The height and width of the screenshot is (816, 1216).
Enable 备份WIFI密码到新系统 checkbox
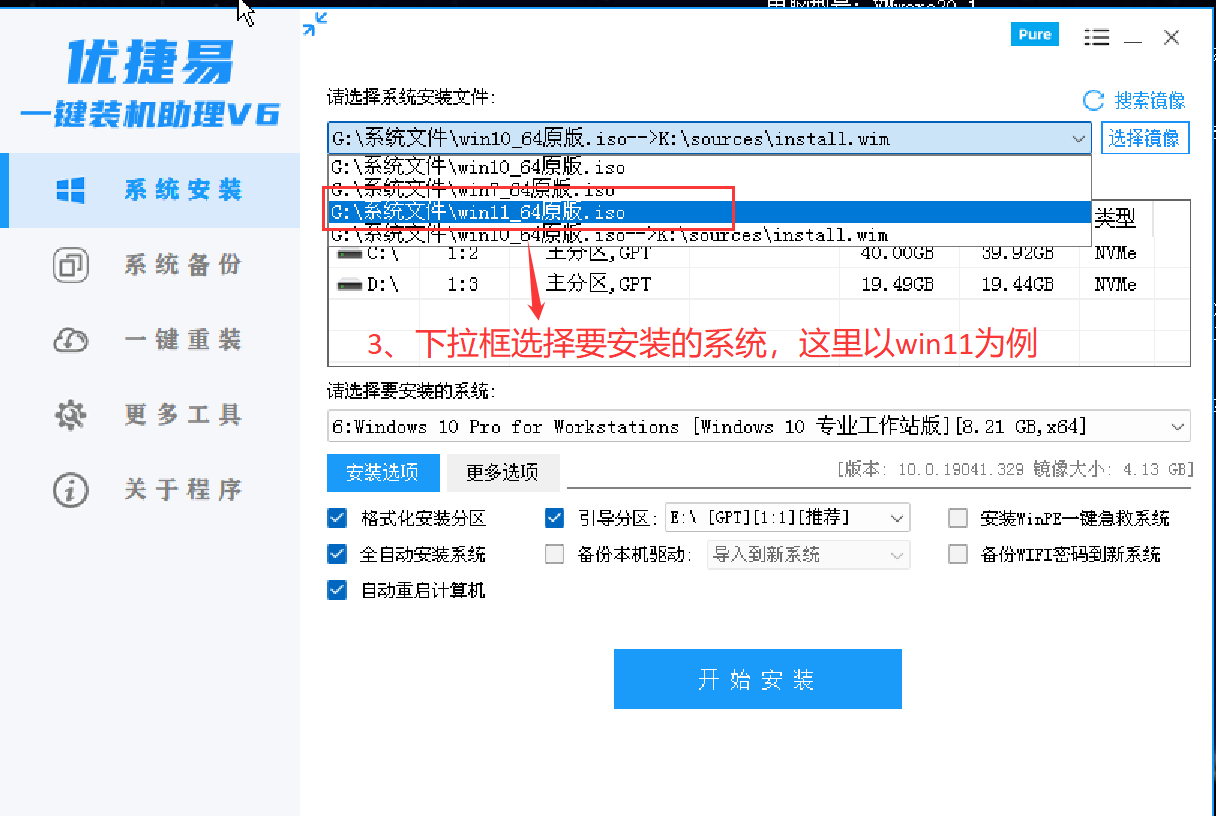point(958,554)
